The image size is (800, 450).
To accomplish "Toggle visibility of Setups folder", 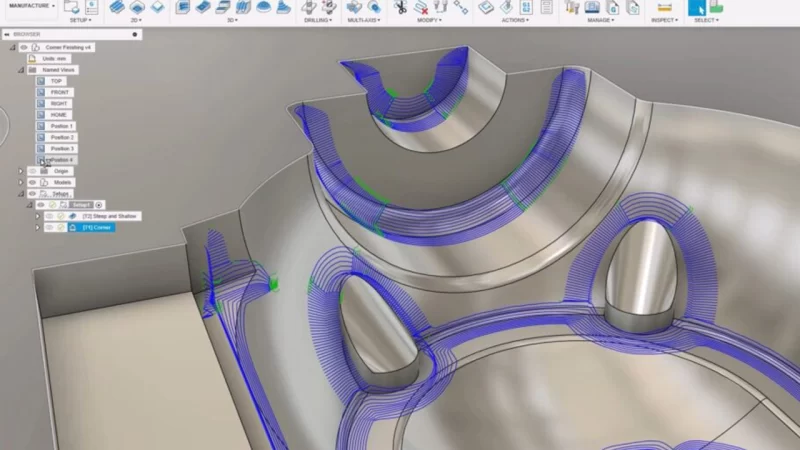I will 33,194.
